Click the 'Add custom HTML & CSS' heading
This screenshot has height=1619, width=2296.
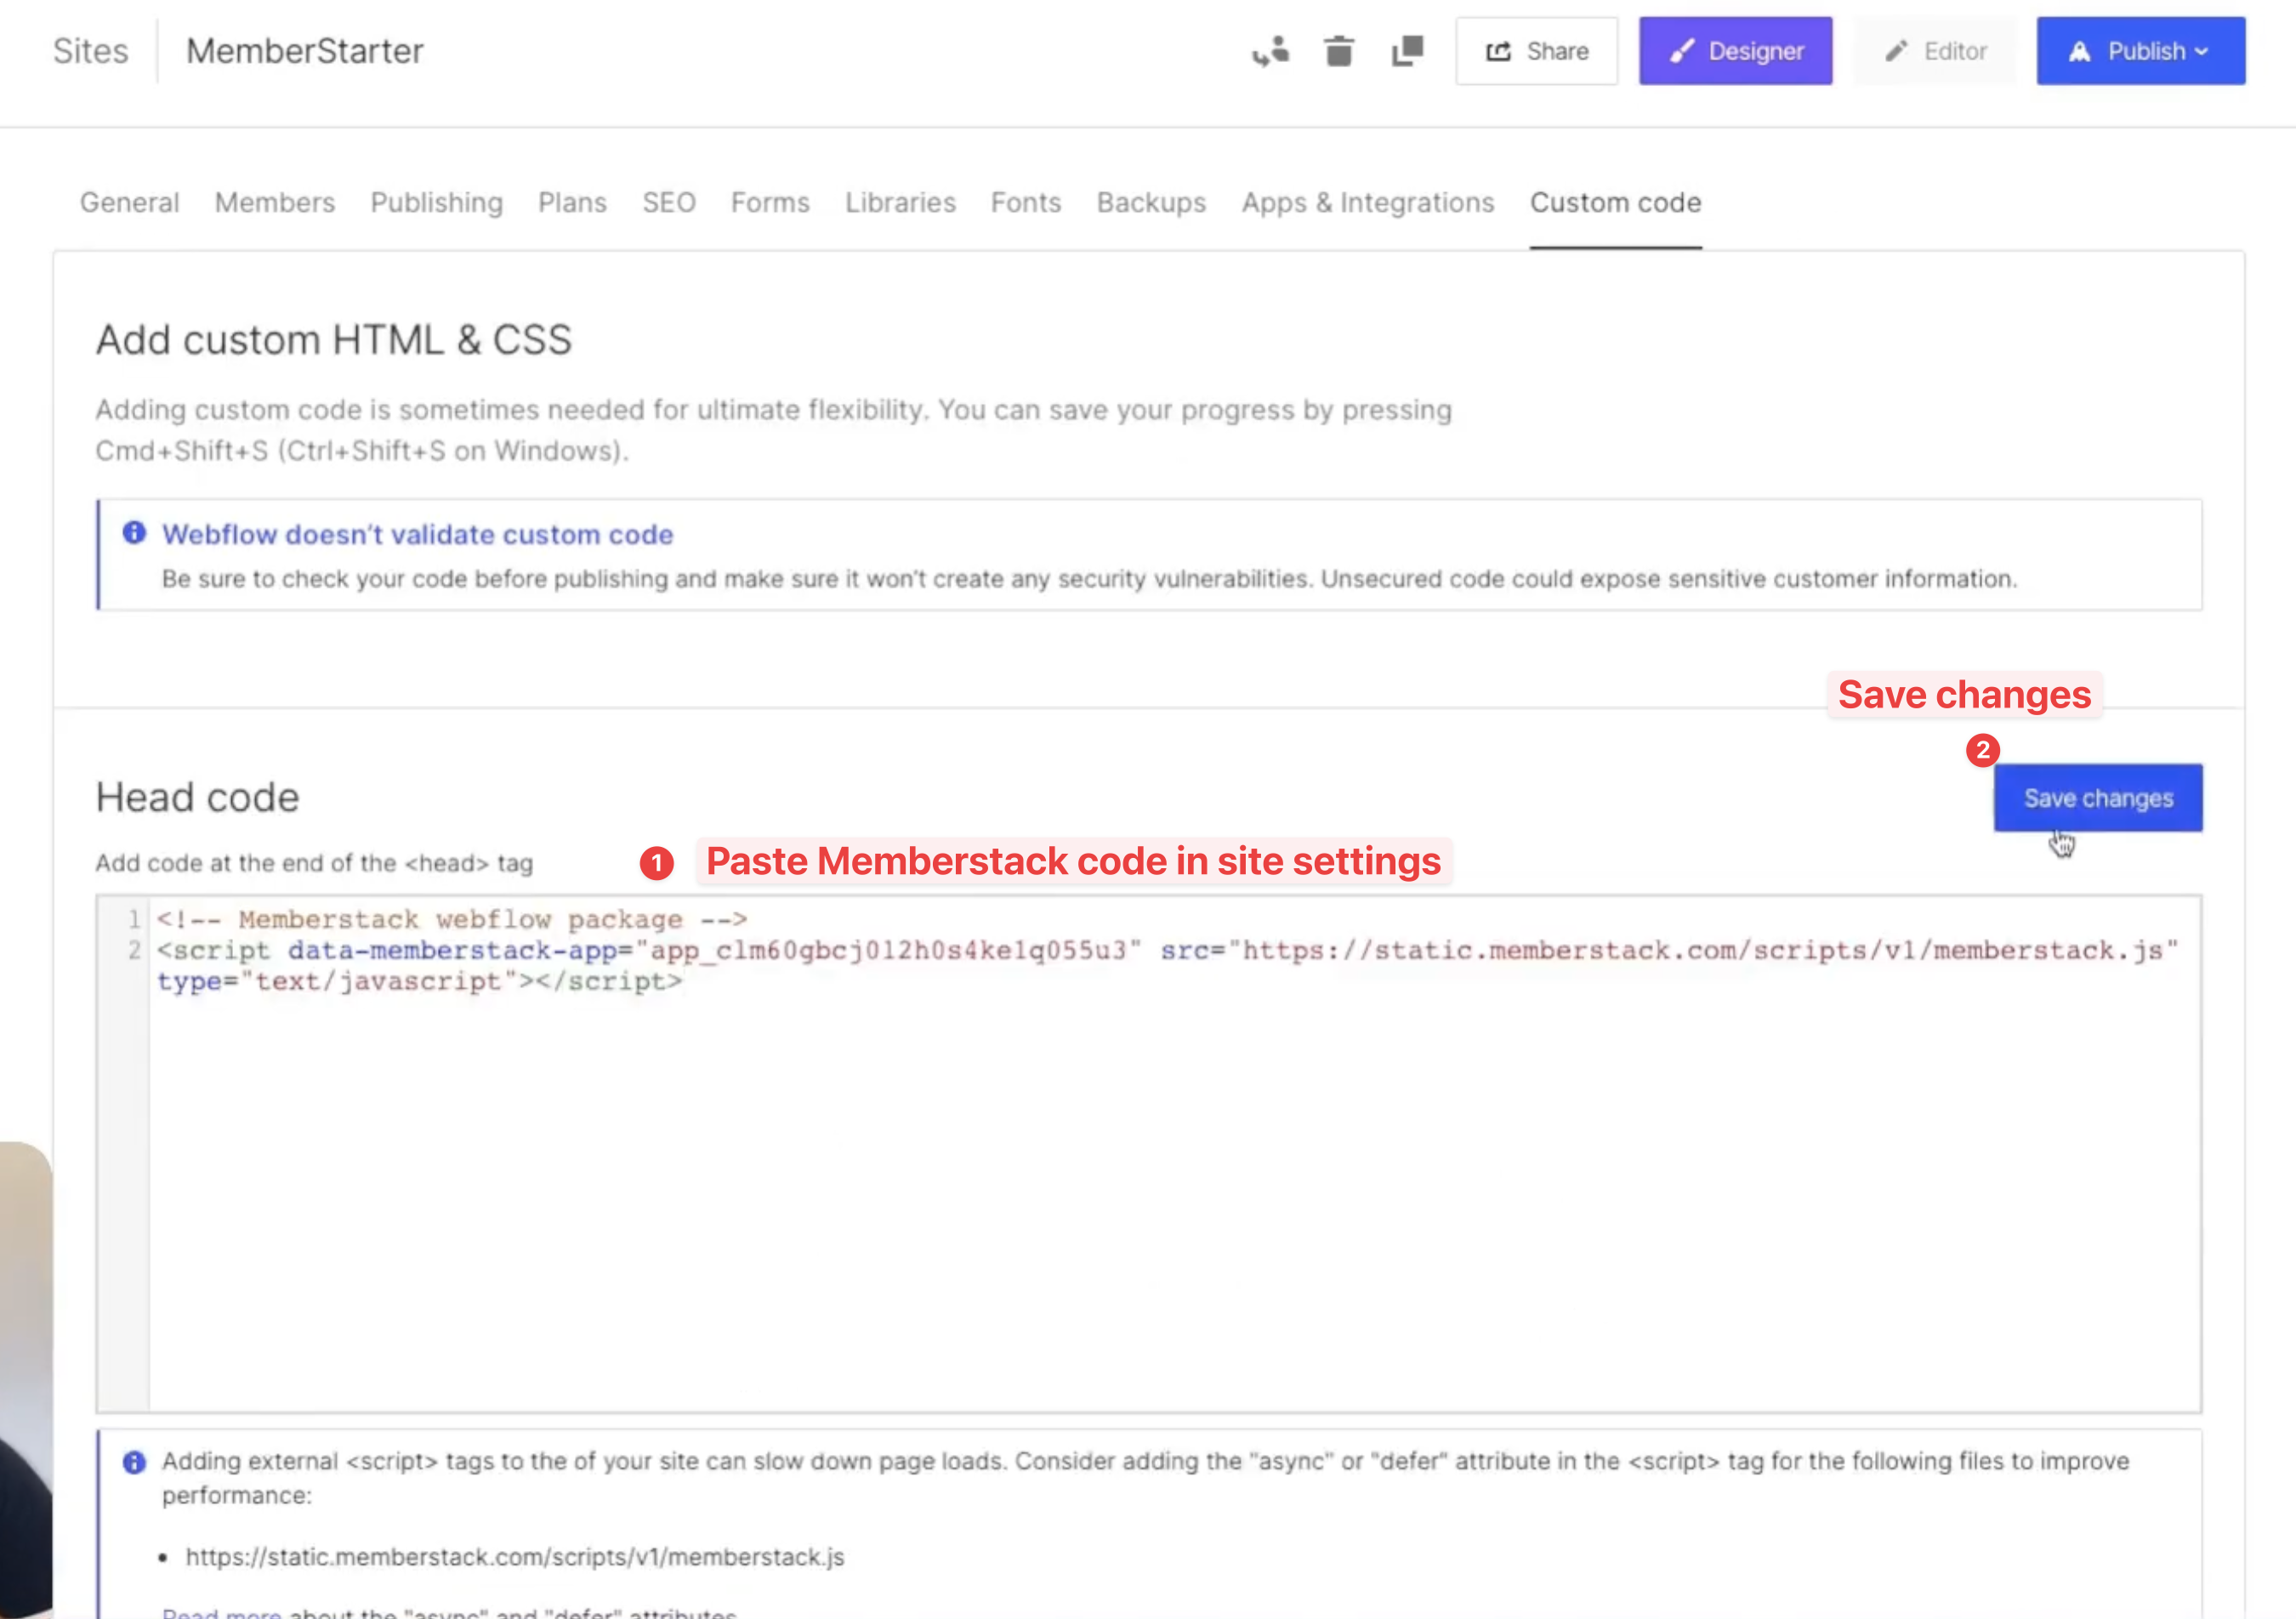pos(334,340)
